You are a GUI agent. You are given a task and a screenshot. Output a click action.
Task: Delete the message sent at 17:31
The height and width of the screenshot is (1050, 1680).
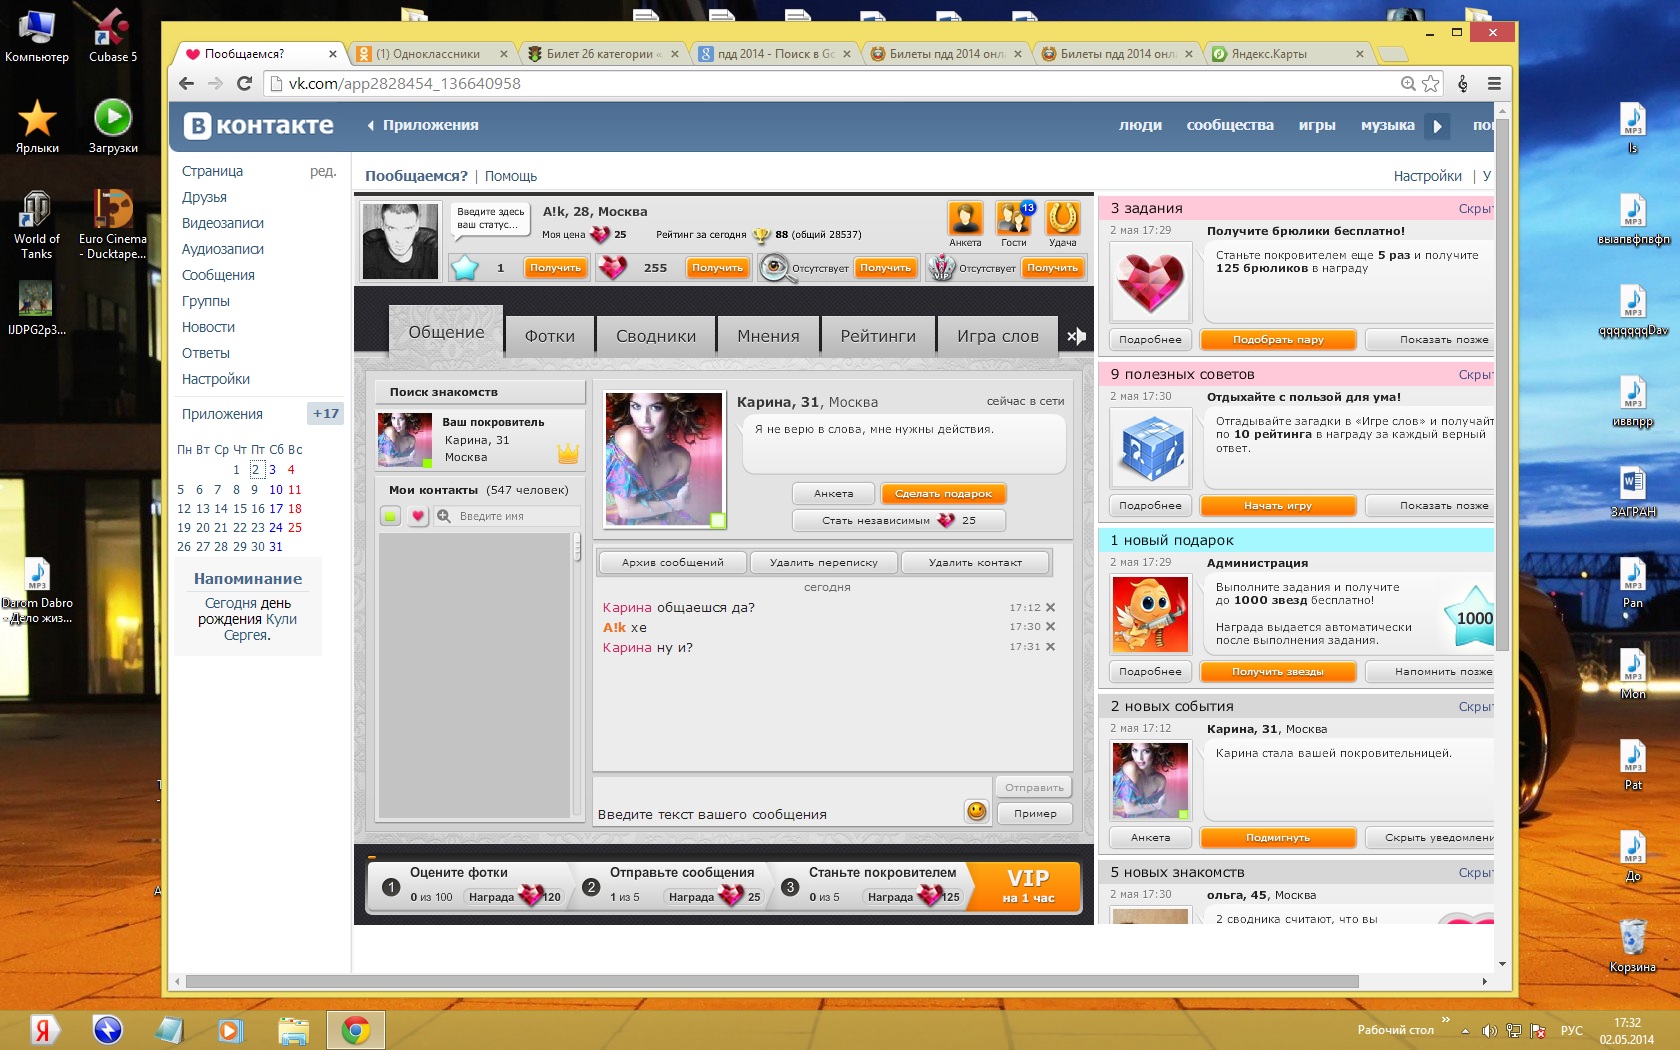coord(1050,647)
